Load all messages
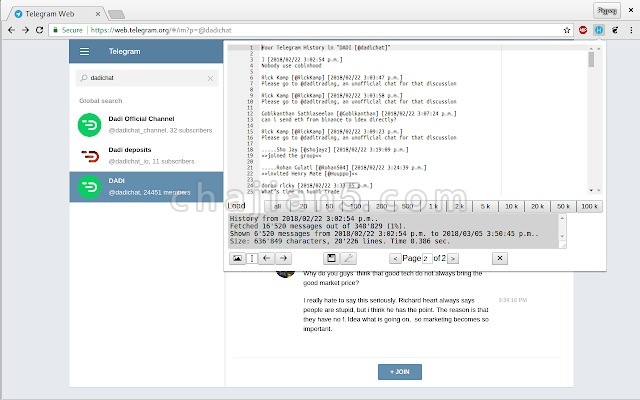The width and height of the screenshot is (640, 400). (x=277, y=206)
